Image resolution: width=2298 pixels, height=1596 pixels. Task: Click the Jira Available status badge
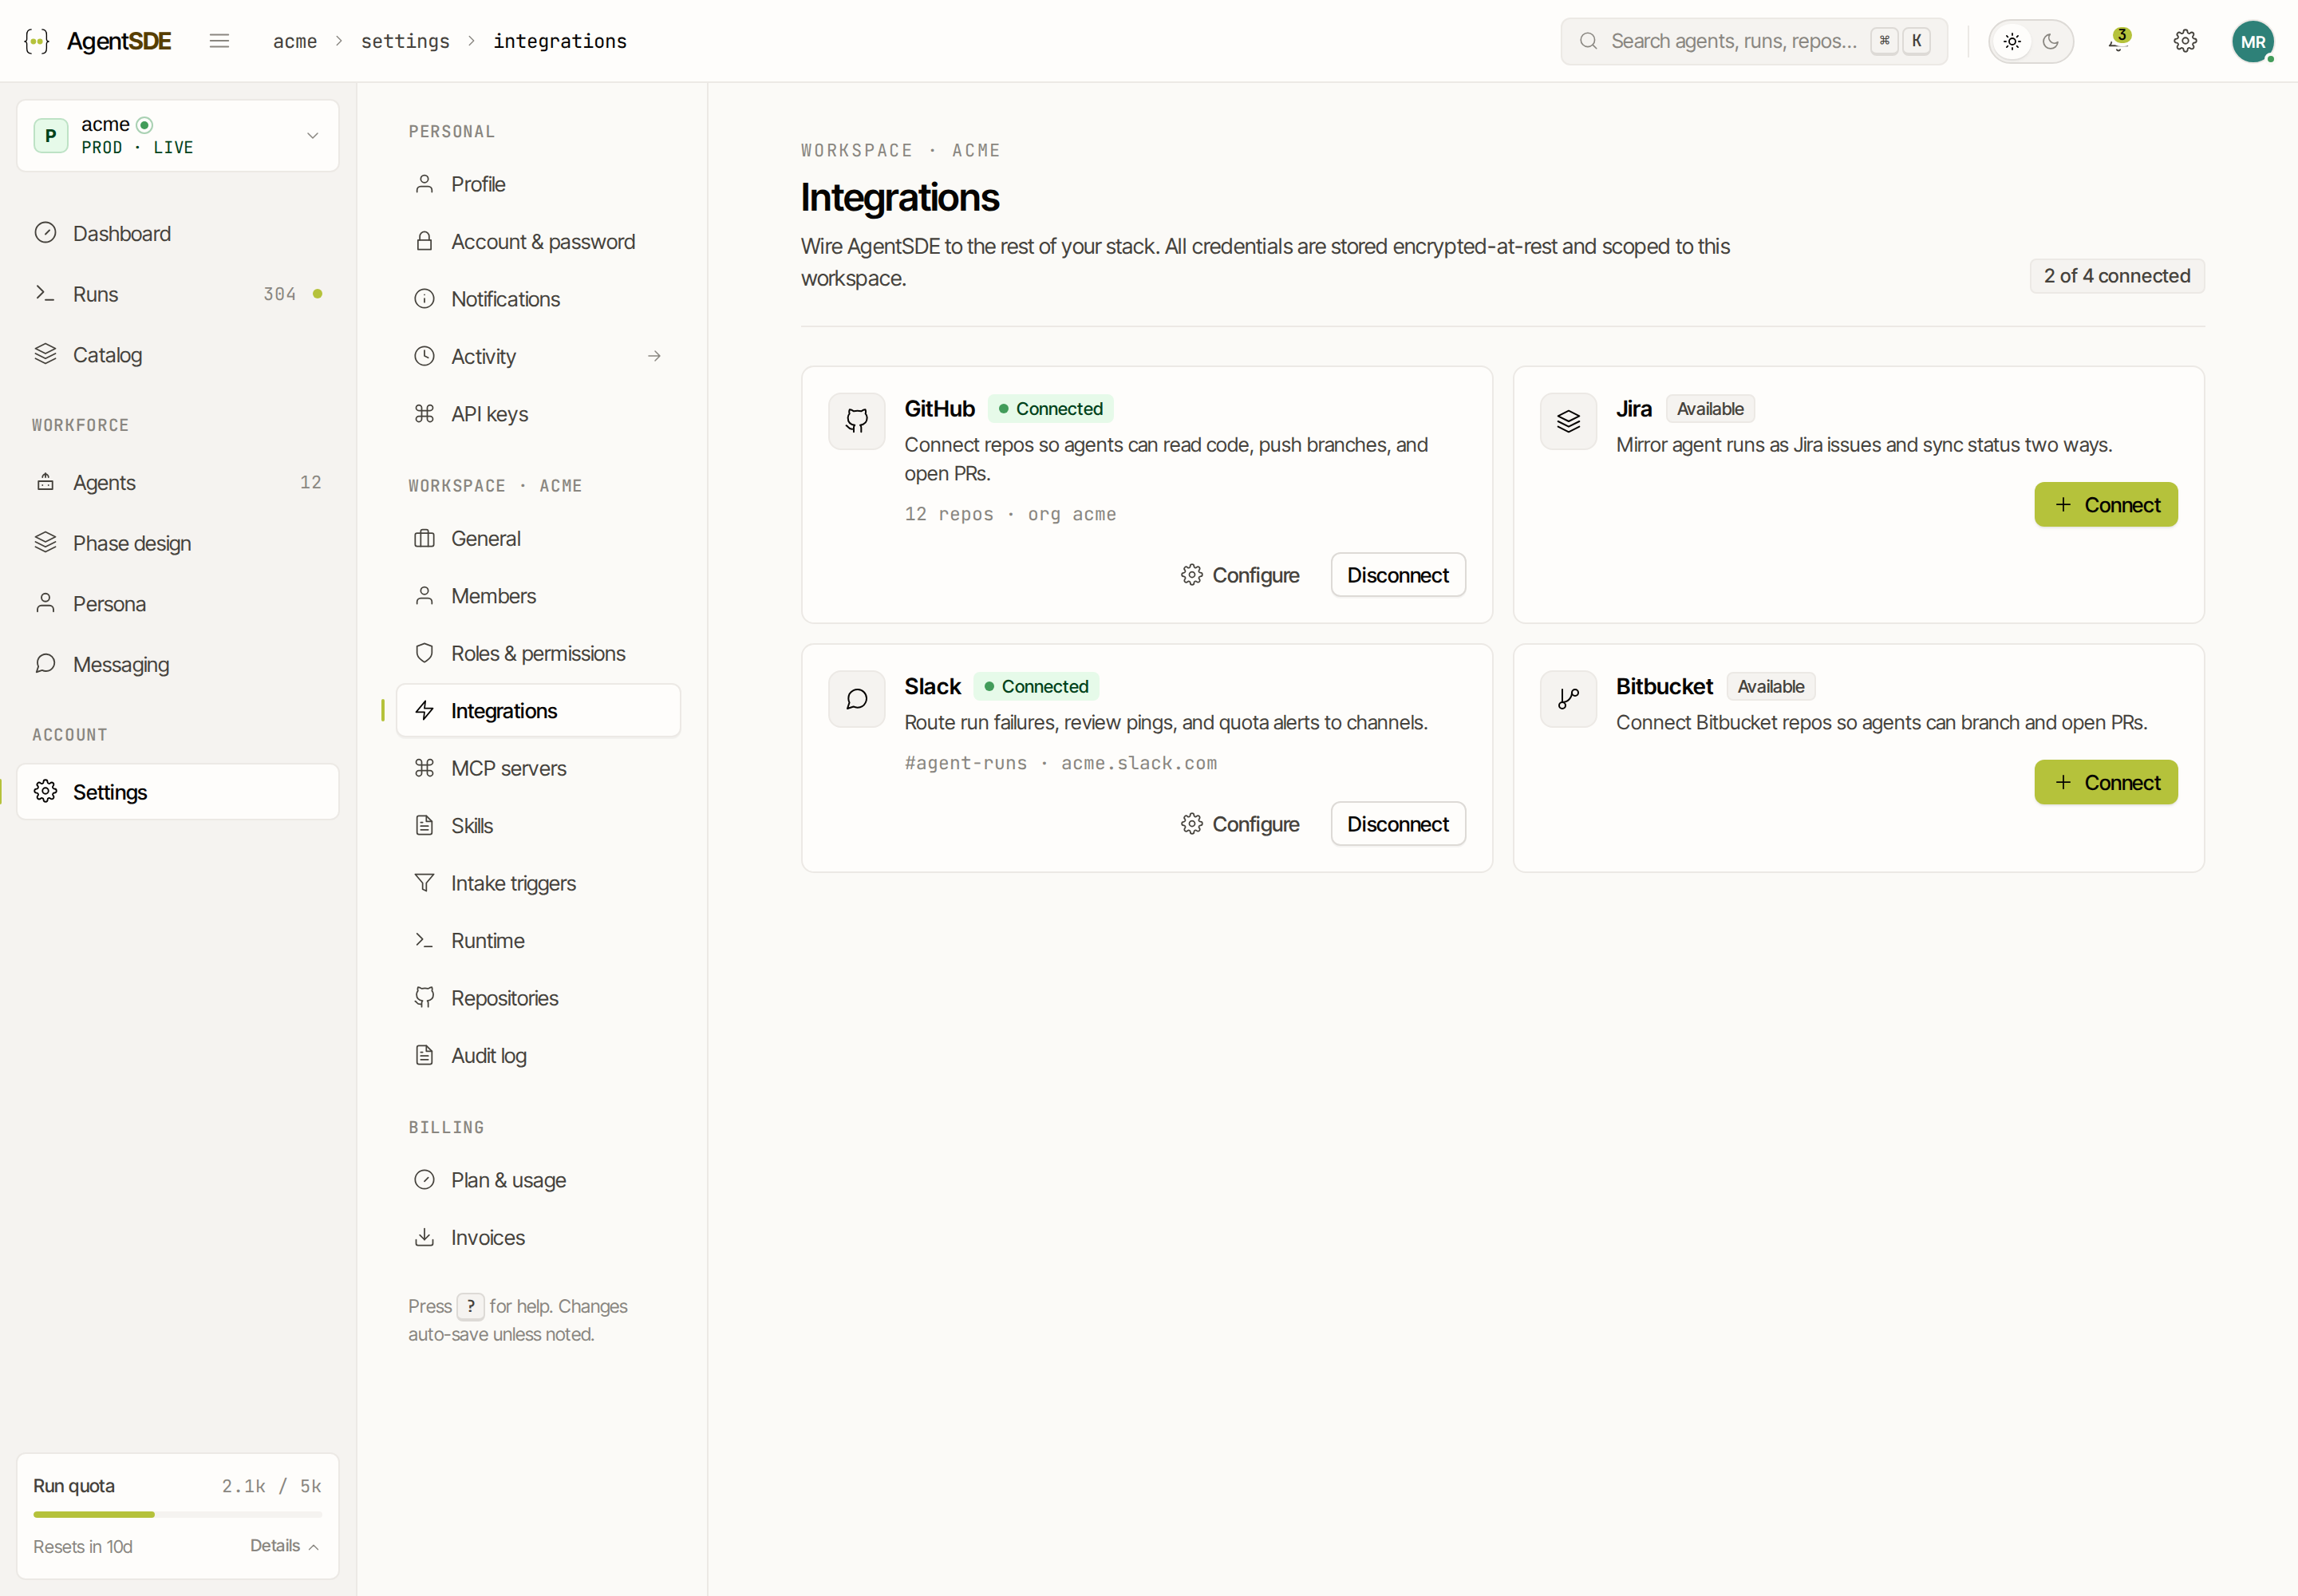(1710, 409)
